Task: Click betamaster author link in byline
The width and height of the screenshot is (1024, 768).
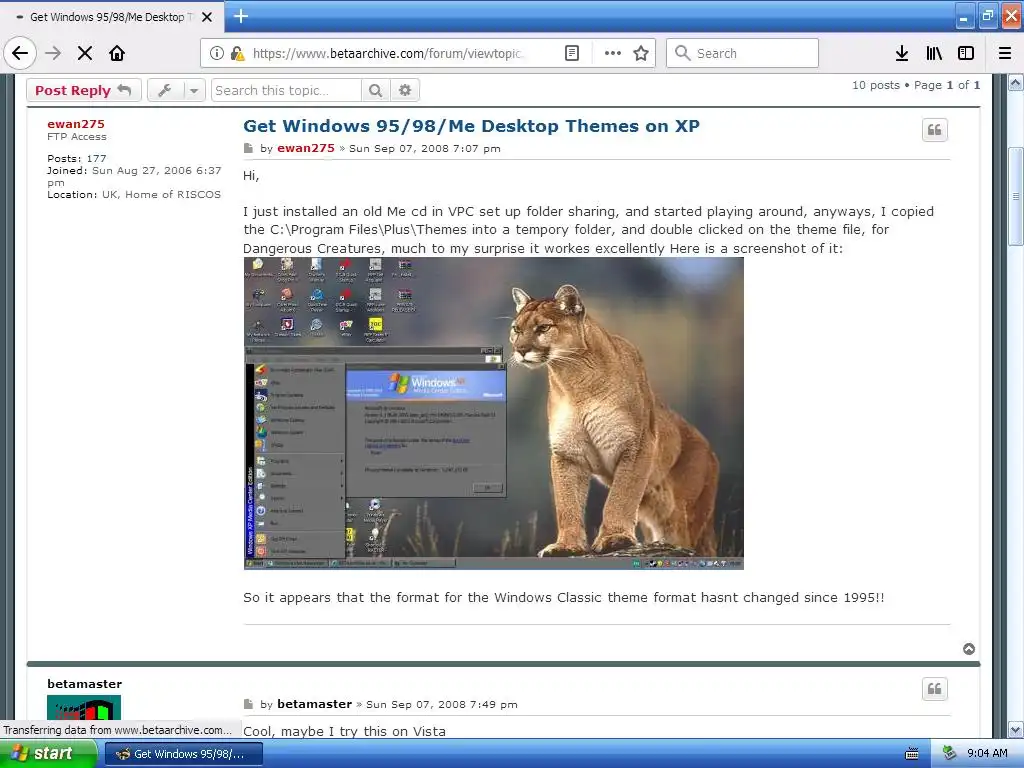Action: [314, 704]
